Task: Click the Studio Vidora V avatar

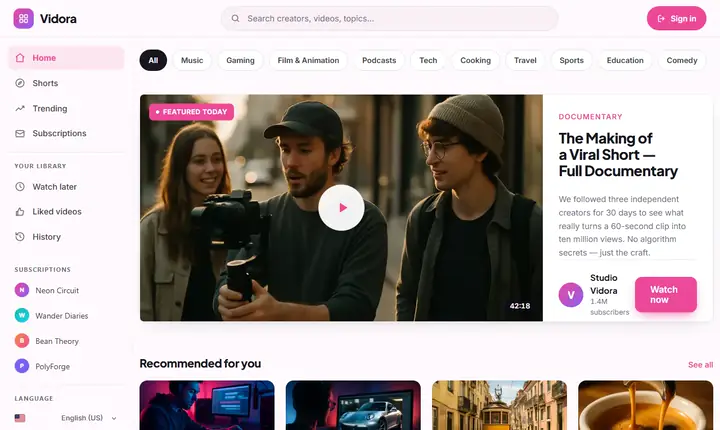Action: 571,294
